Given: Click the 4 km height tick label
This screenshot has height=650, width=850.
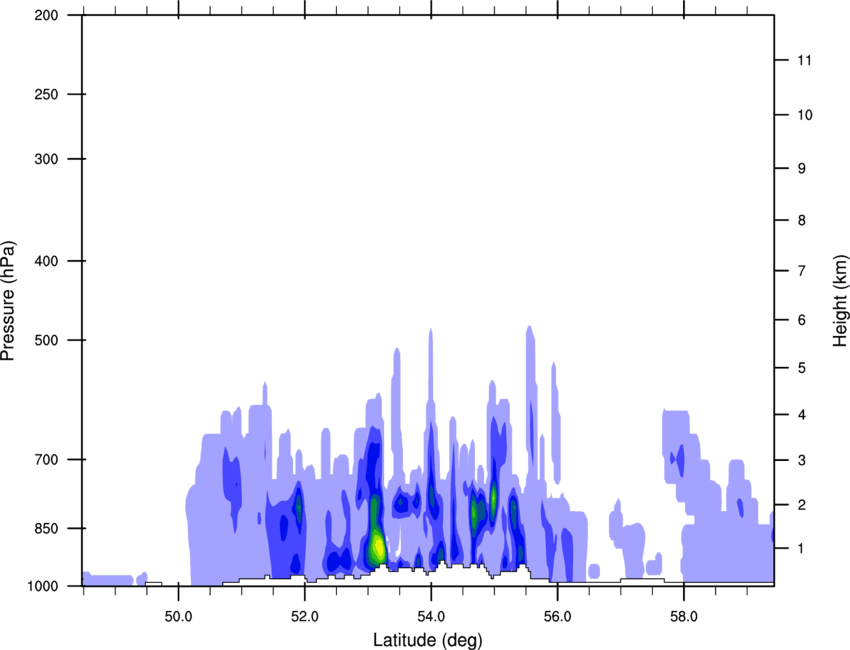Looking at the screenshot, I should [802, 415].
